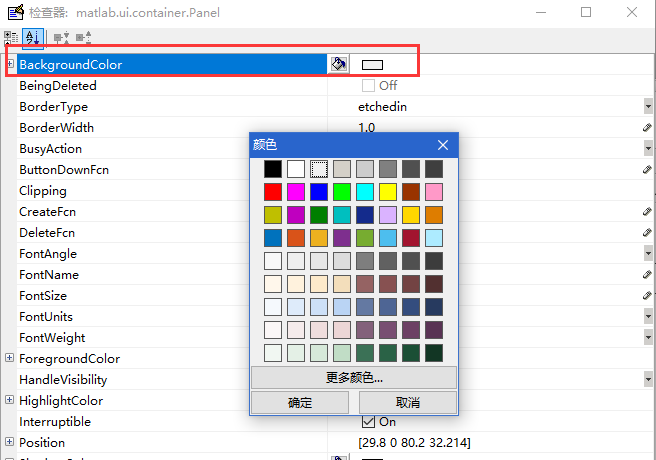This screenshot has width=656, height=460.
Task: Open BackgroundColor paint bucket picker
Action: click(338, 64)
